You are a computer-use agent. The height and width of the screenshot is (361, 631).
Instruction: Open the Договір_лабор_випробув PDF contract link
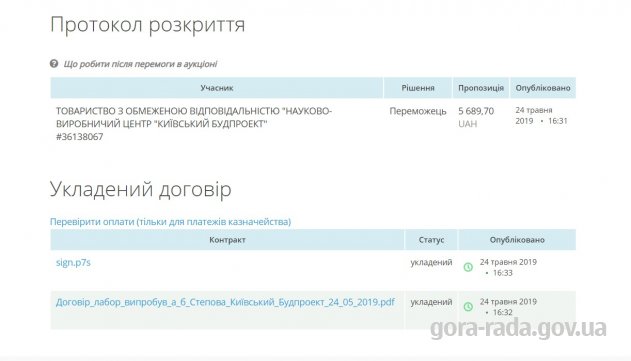pos(225,302)
